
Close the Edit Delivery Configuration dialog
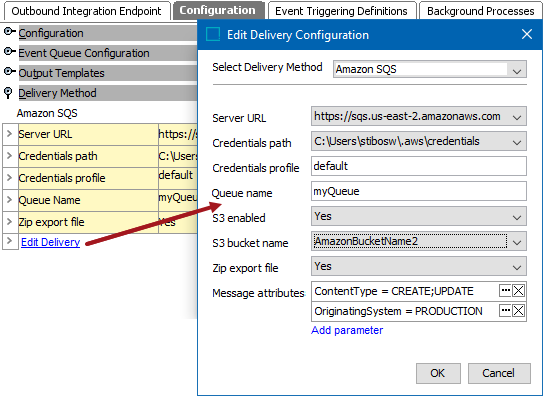[x=527, y=34]
